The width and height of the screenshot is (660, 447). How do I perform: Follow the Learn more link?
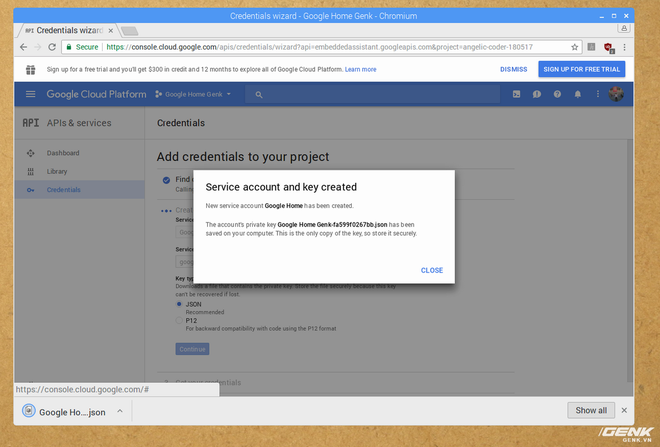tap(360, 69)
